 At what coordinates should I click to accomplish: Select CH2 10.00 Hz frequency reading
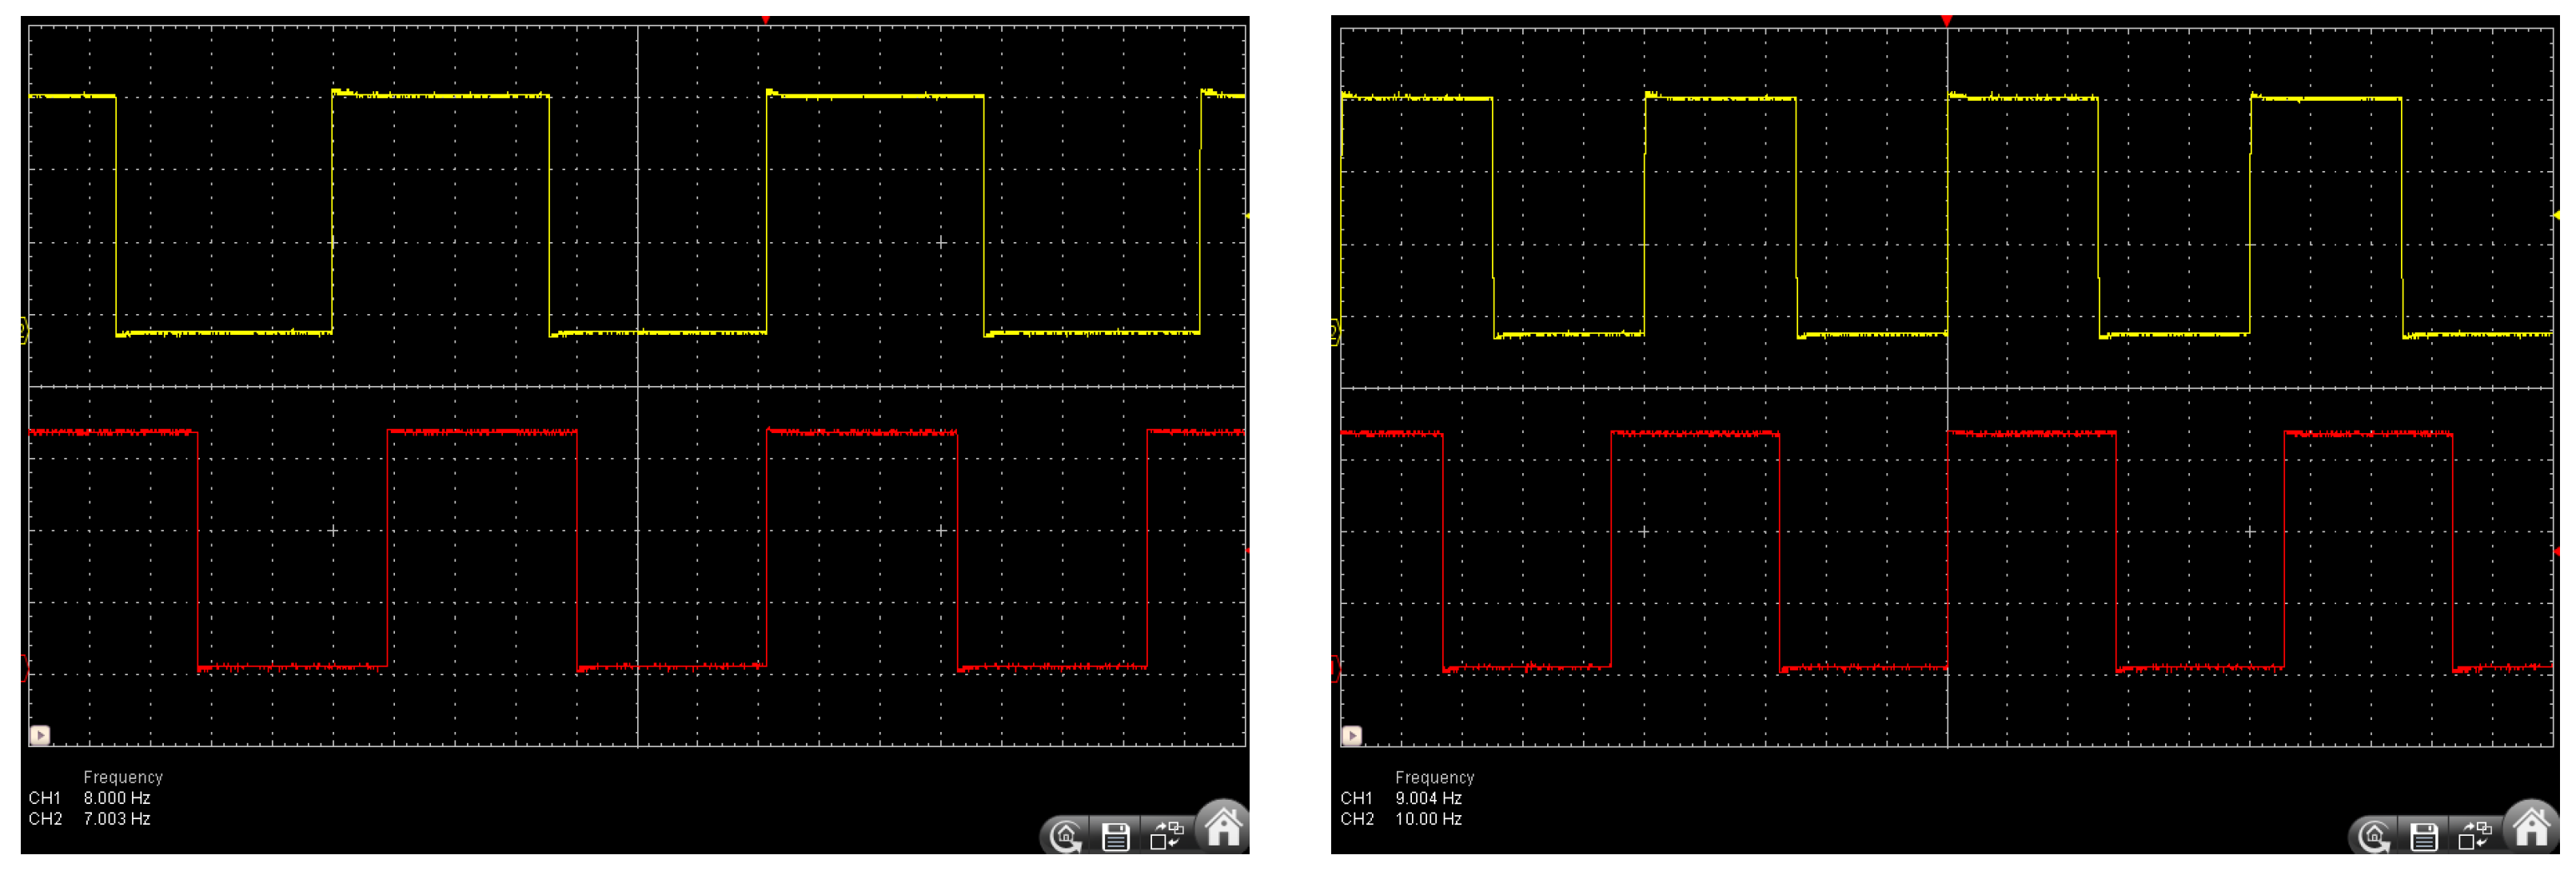[1429, 819]
